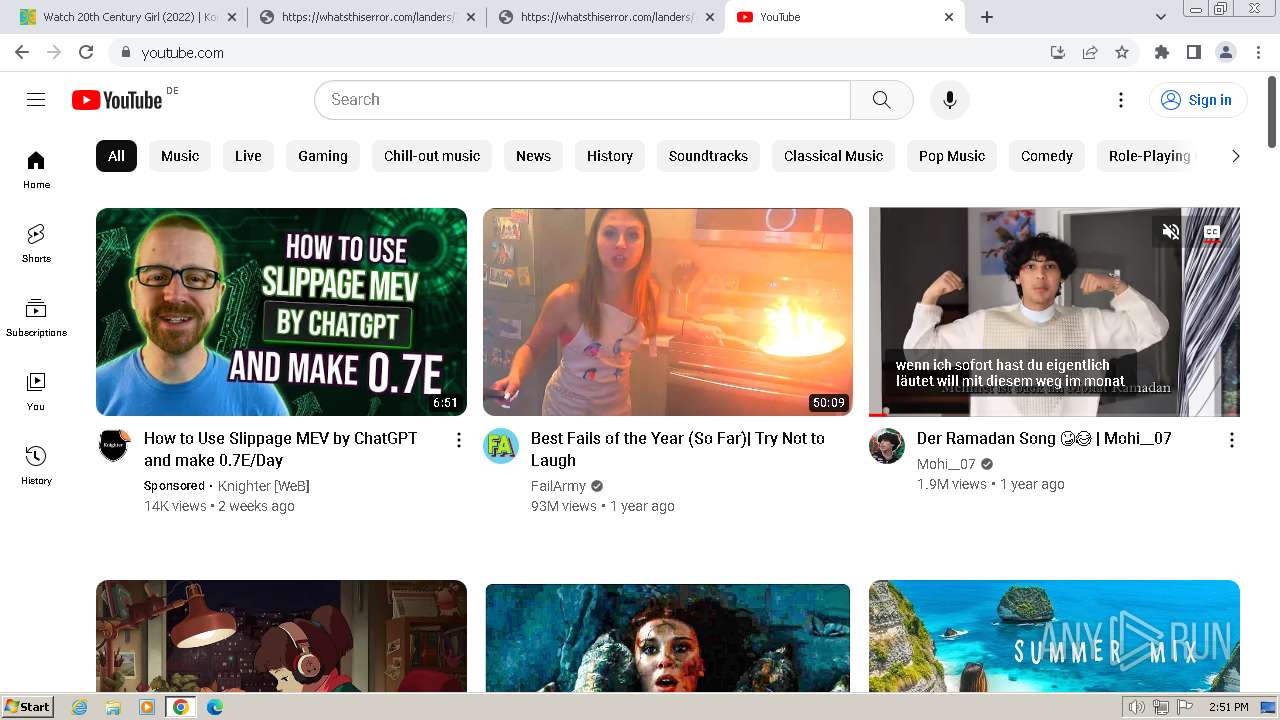Screen dimensions: 1280x720
Task: Open FailArmy channel avatar
Action: coord(501,445)
